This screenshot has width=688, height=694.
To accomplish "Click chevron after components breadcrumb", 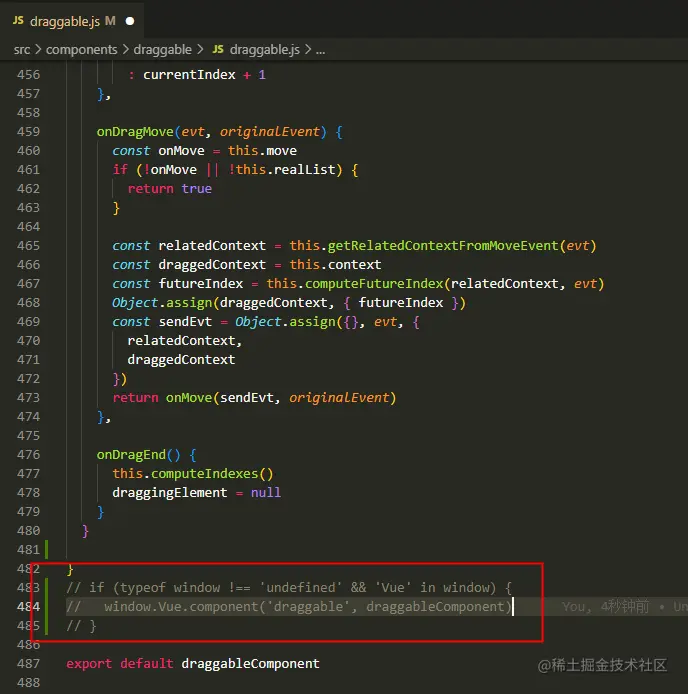I will (x=126, y=50).
